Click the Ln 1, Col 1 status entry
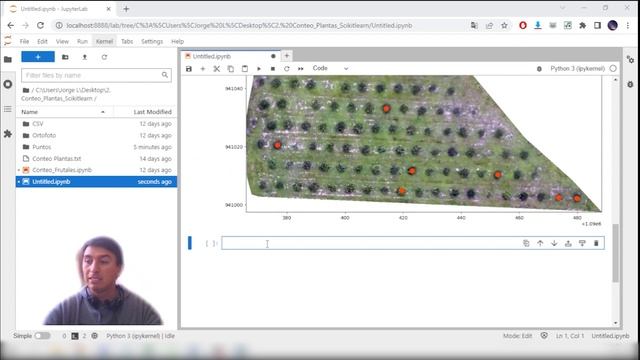Image resolution: width=640 pixels, height=360 pixels. coord(570,336)
